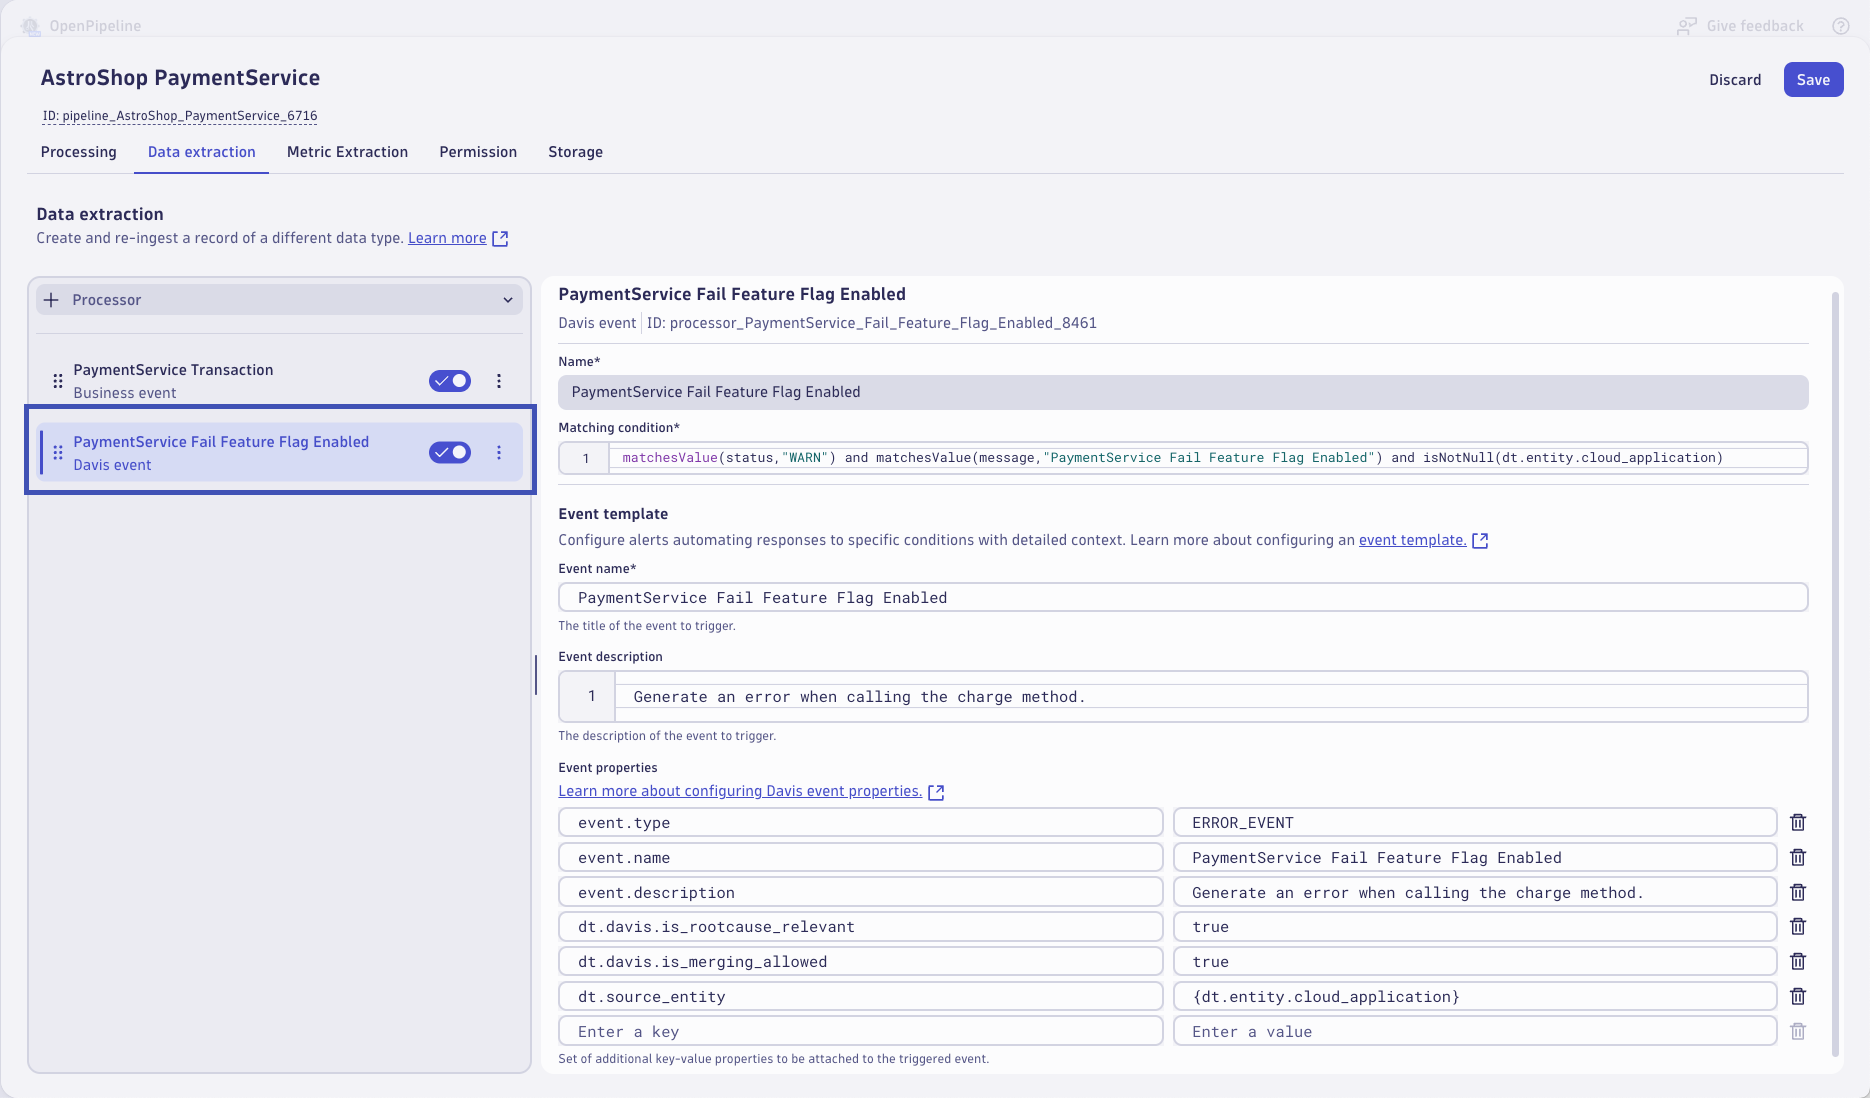The width and height of the screenshot is (1870, 1098).
Task: Open more options for Fail Feature Flag processor
Action: (x=499, y=453)
